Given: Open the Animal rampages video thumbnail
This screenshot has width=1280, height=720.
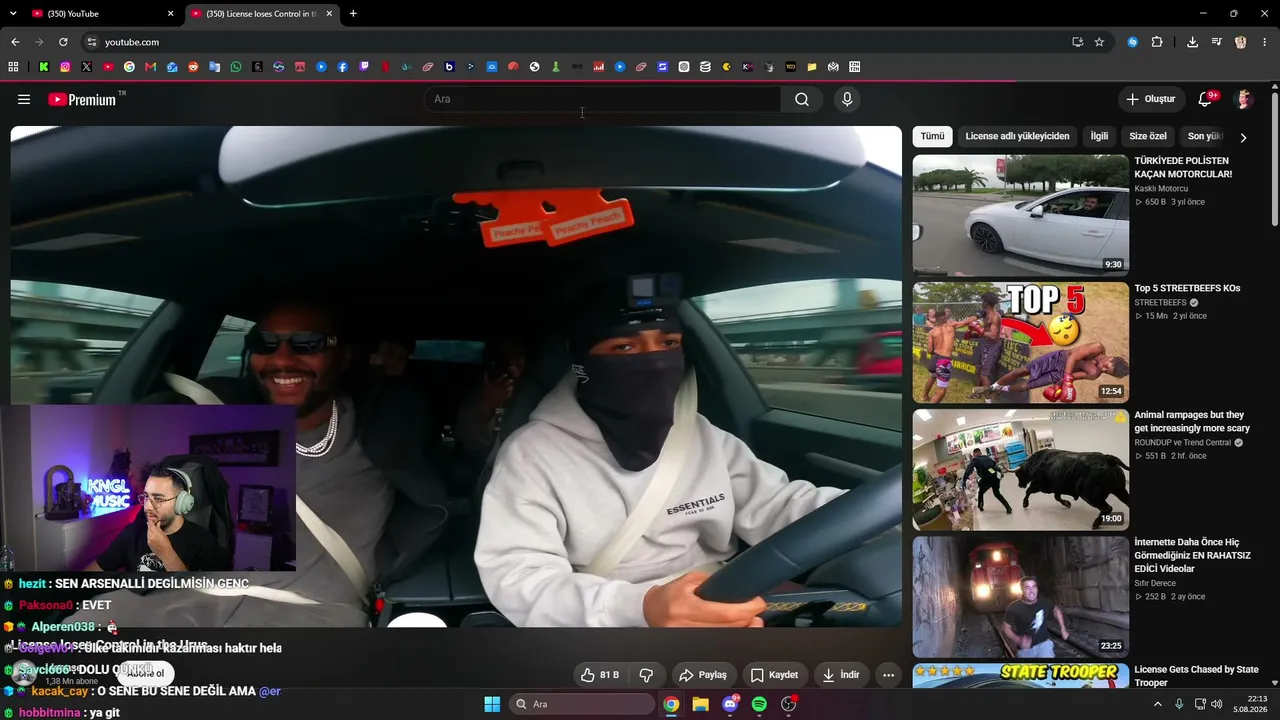Looking at the screenshot, I should (1021, 469).
